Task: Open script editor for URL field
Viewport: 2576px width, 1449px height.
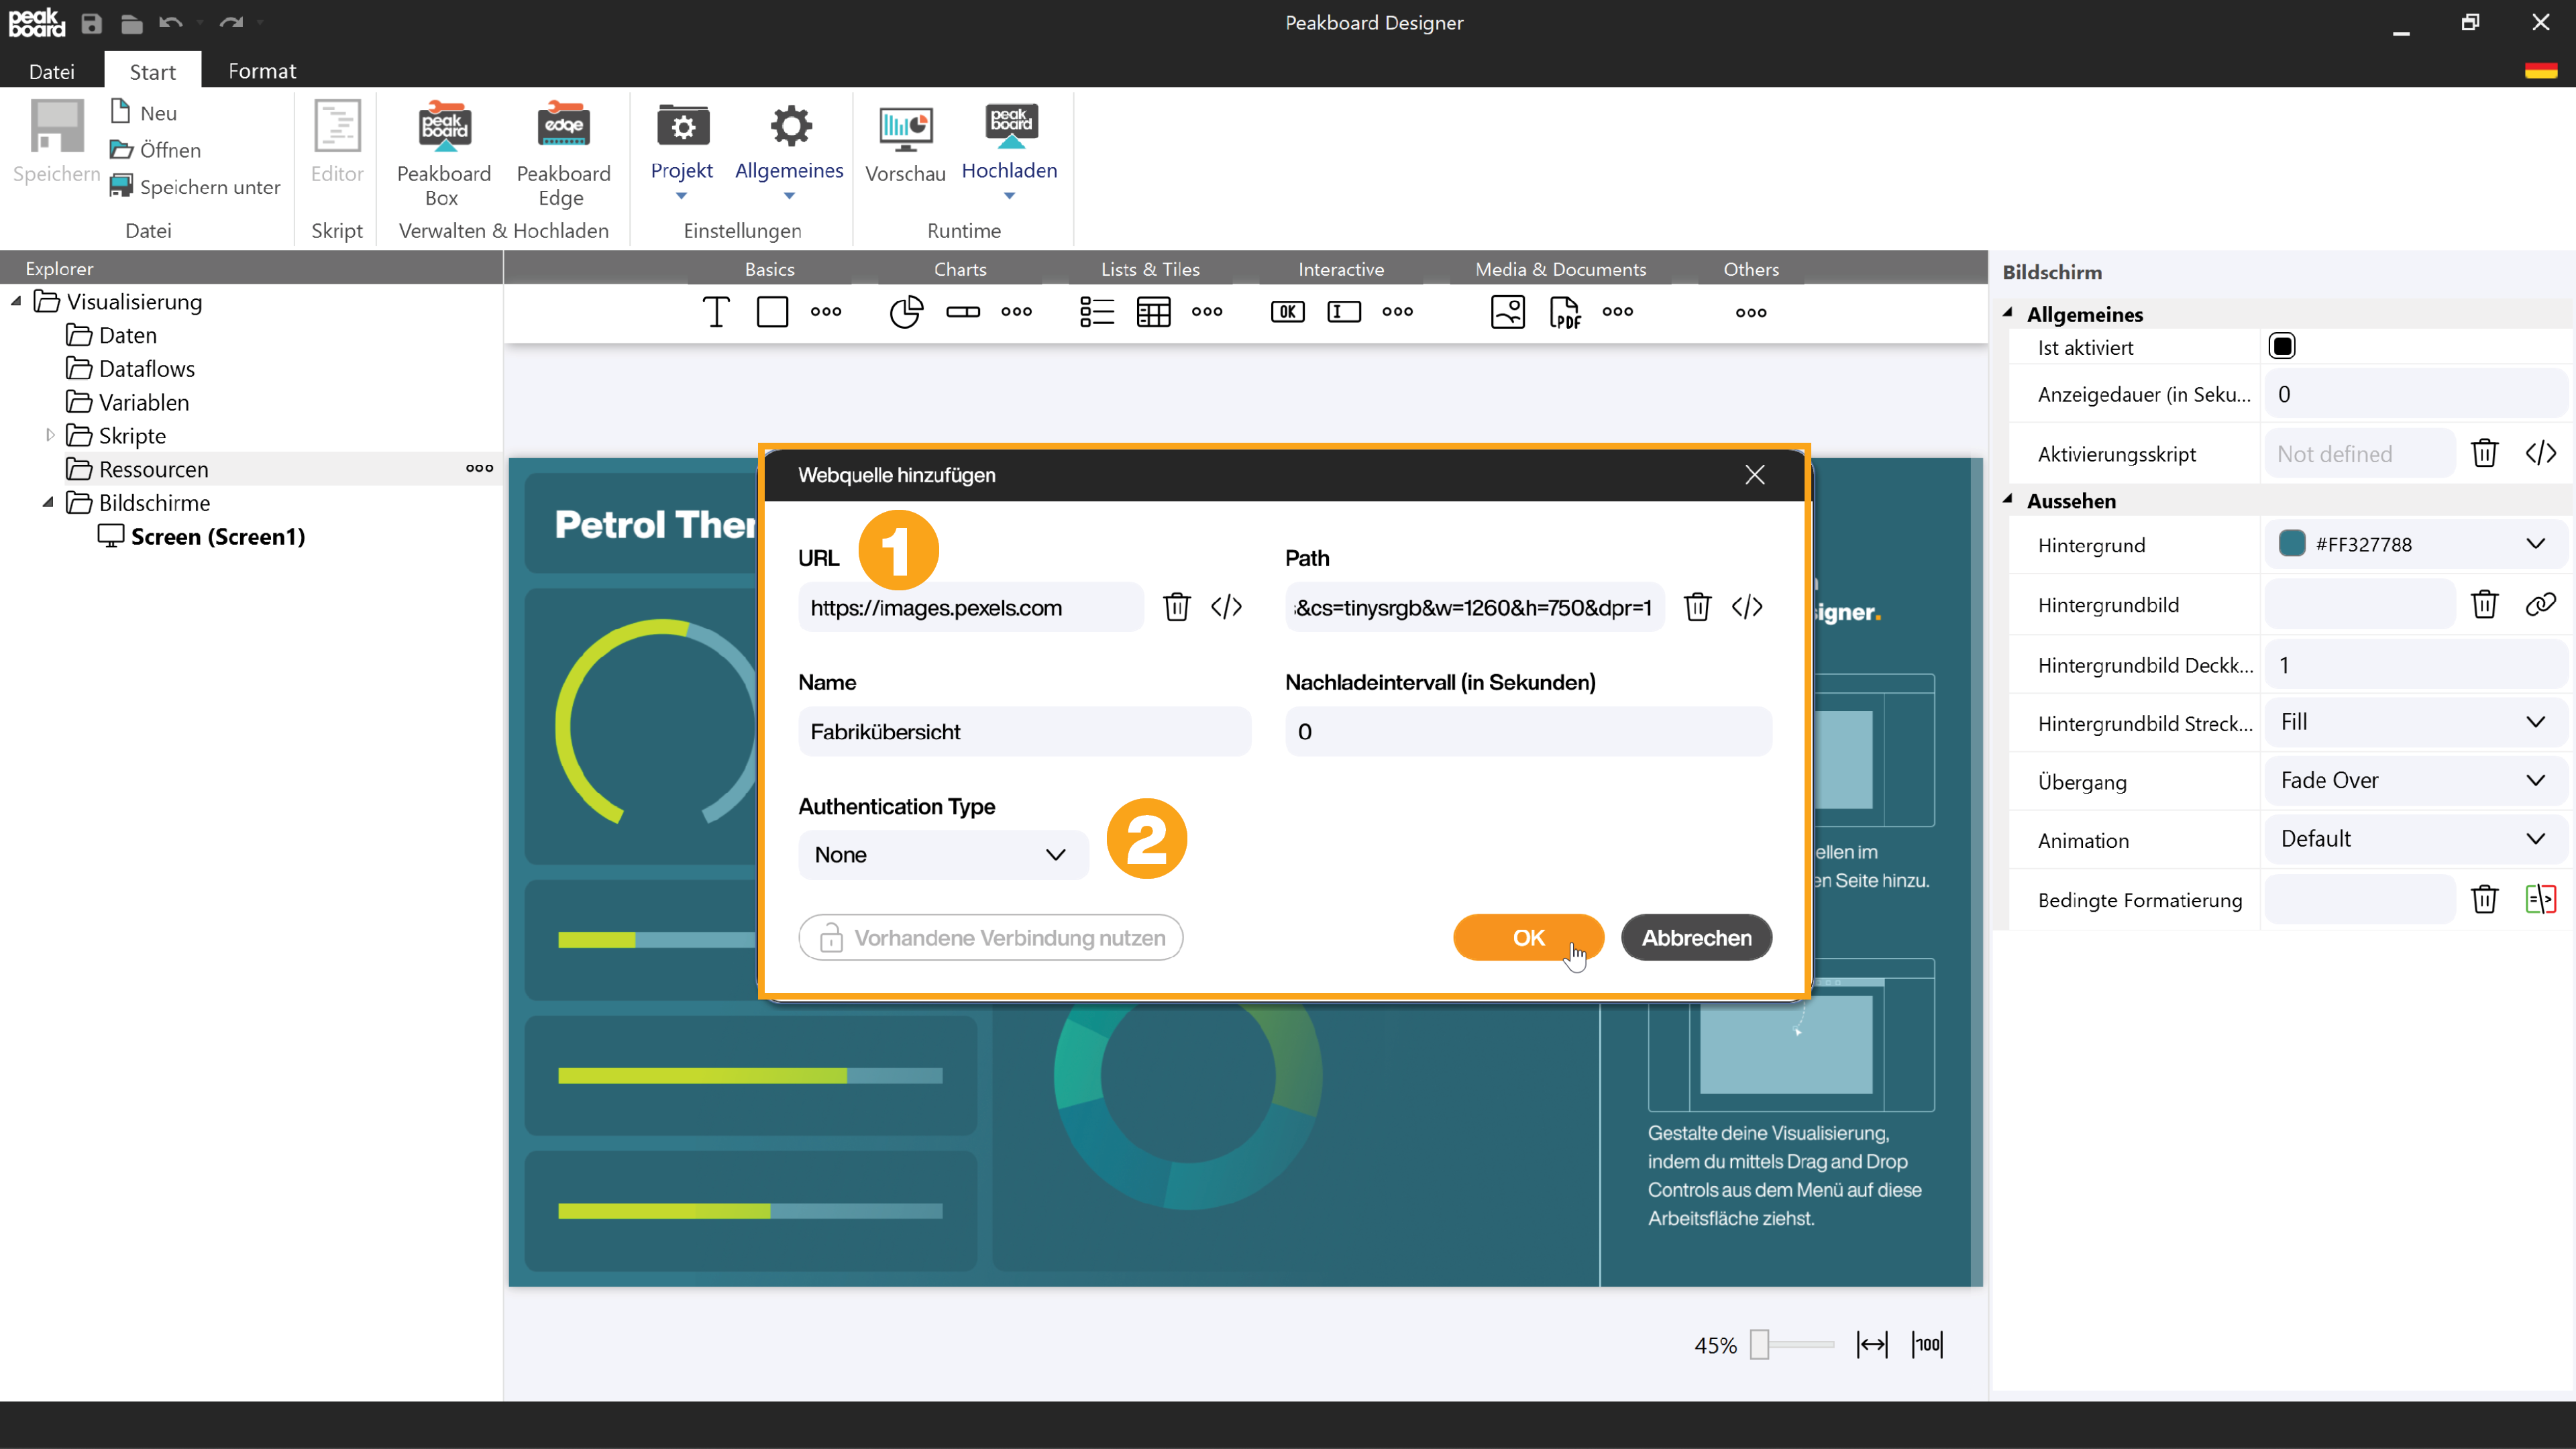Action: tap(1226, 607)
